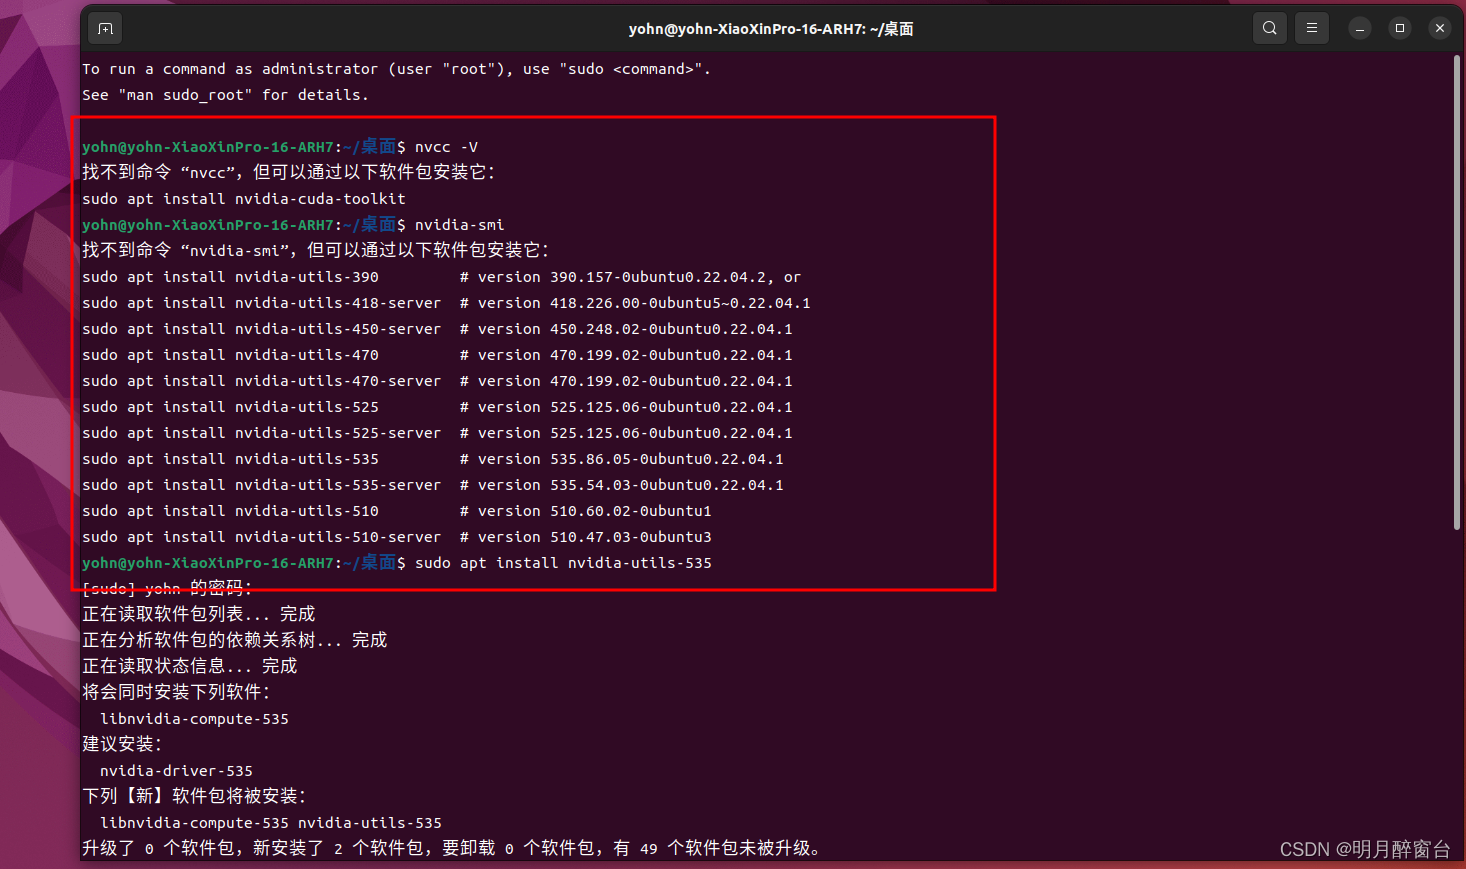This screenshot has width=1466, height=869.
Task: Click the line '正在读取软件包列表... 完成'
Action: [198, 614]
